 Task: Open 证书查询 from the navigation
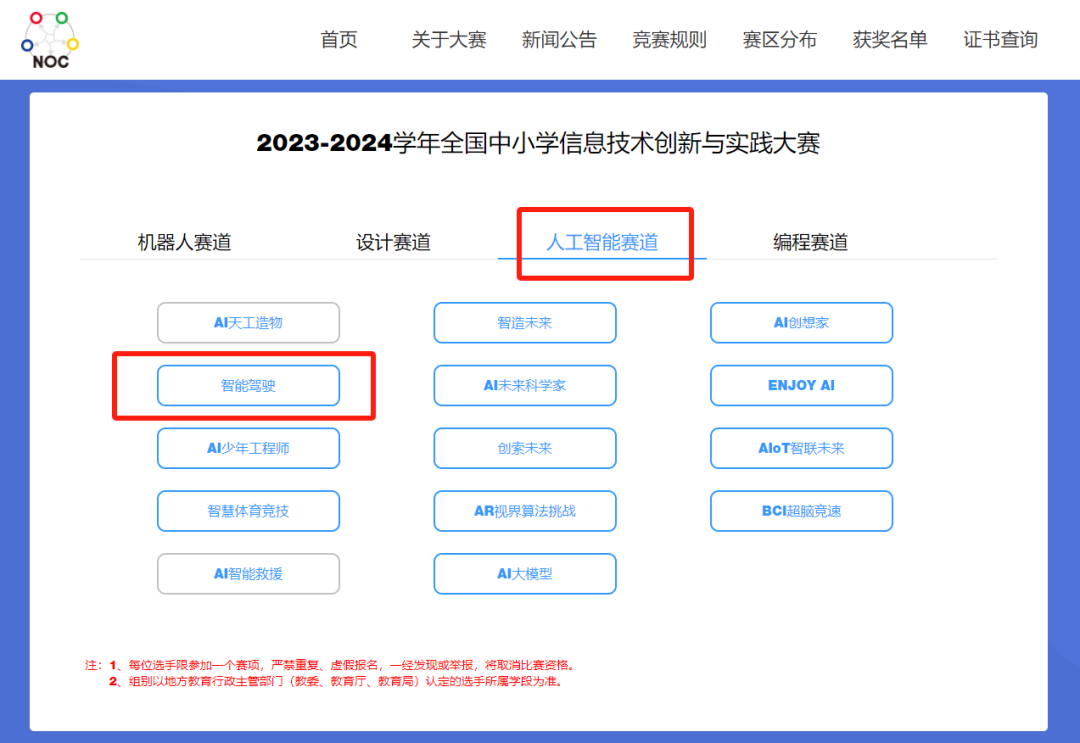[x=1000, y=40]
